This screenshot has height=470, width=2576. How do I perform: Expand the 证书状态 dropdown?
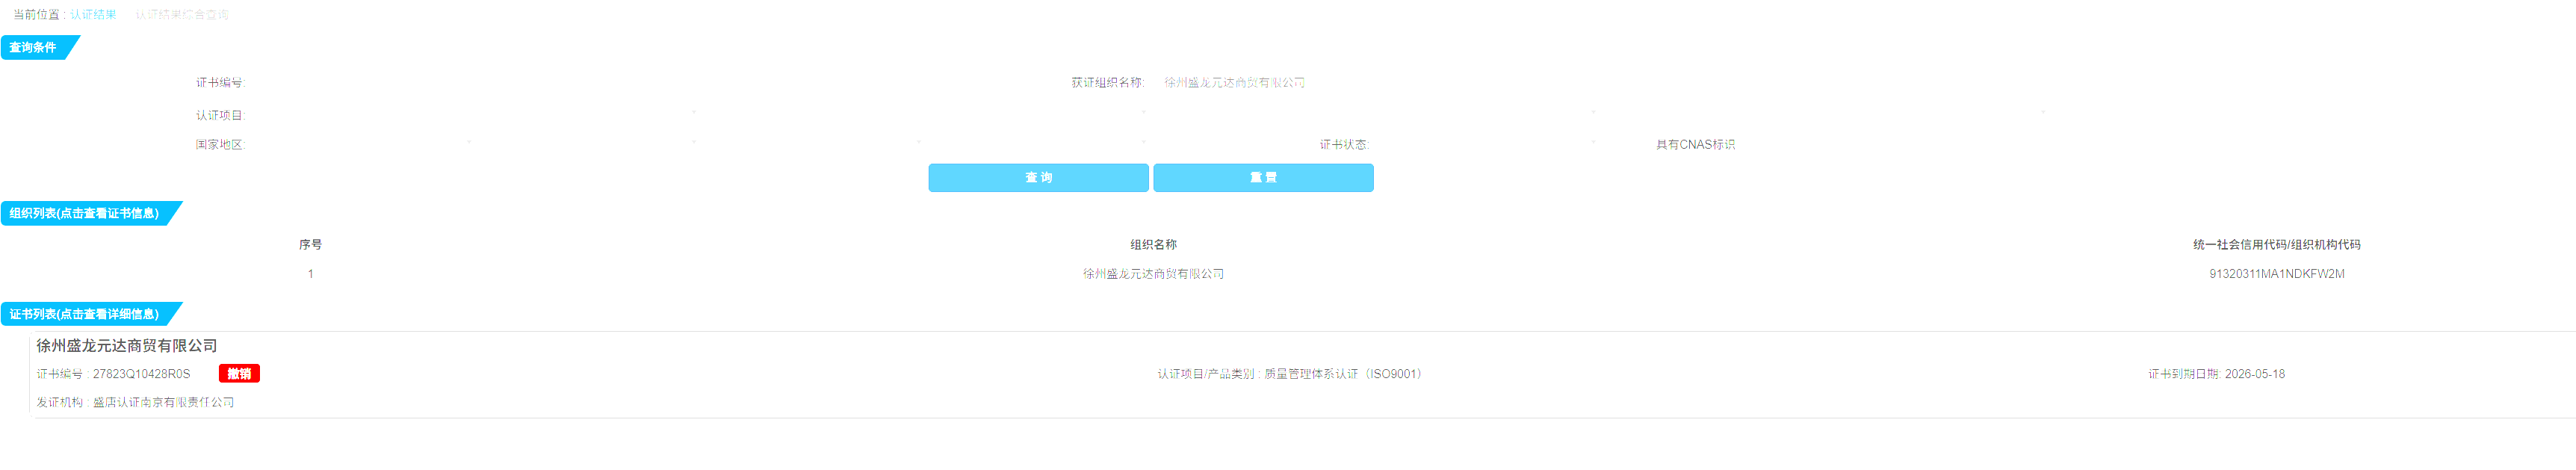point(1480,145)
